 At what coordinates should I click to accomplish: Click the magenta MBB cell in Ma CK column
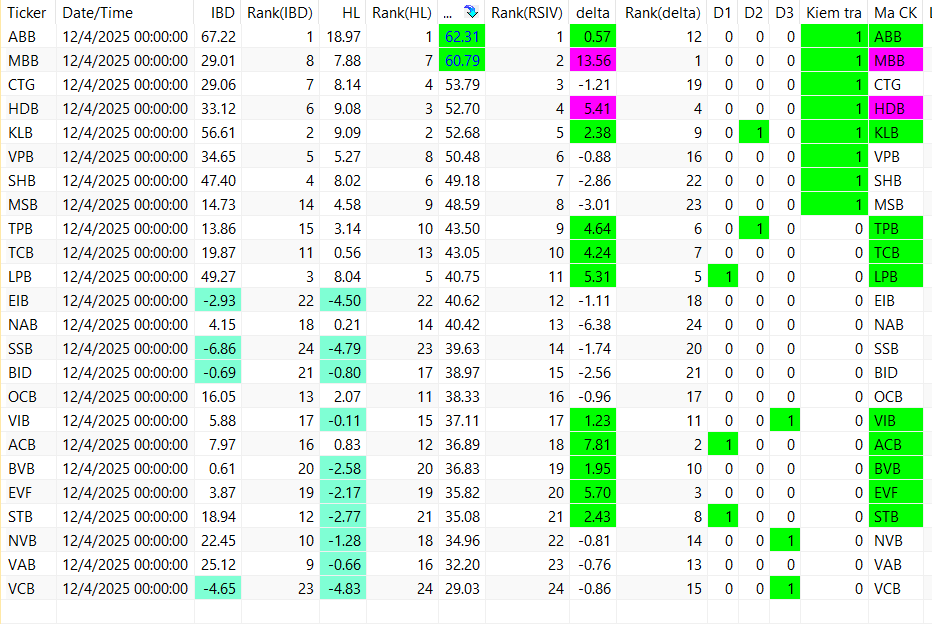click(896, 61)
